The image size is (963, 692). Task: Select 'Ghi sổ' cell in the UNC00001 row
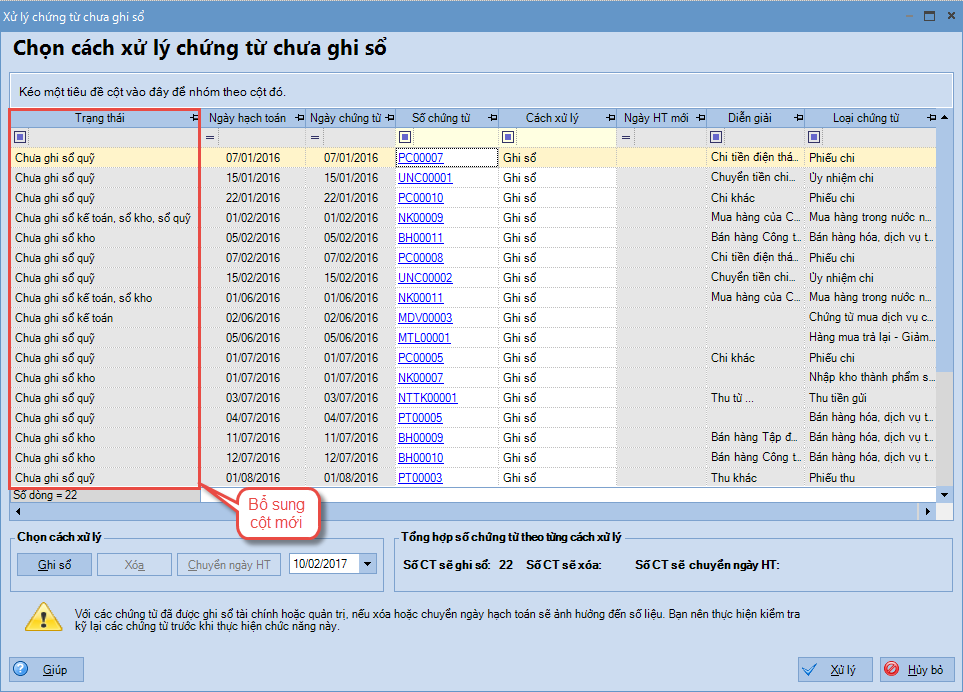pos(558,178)
